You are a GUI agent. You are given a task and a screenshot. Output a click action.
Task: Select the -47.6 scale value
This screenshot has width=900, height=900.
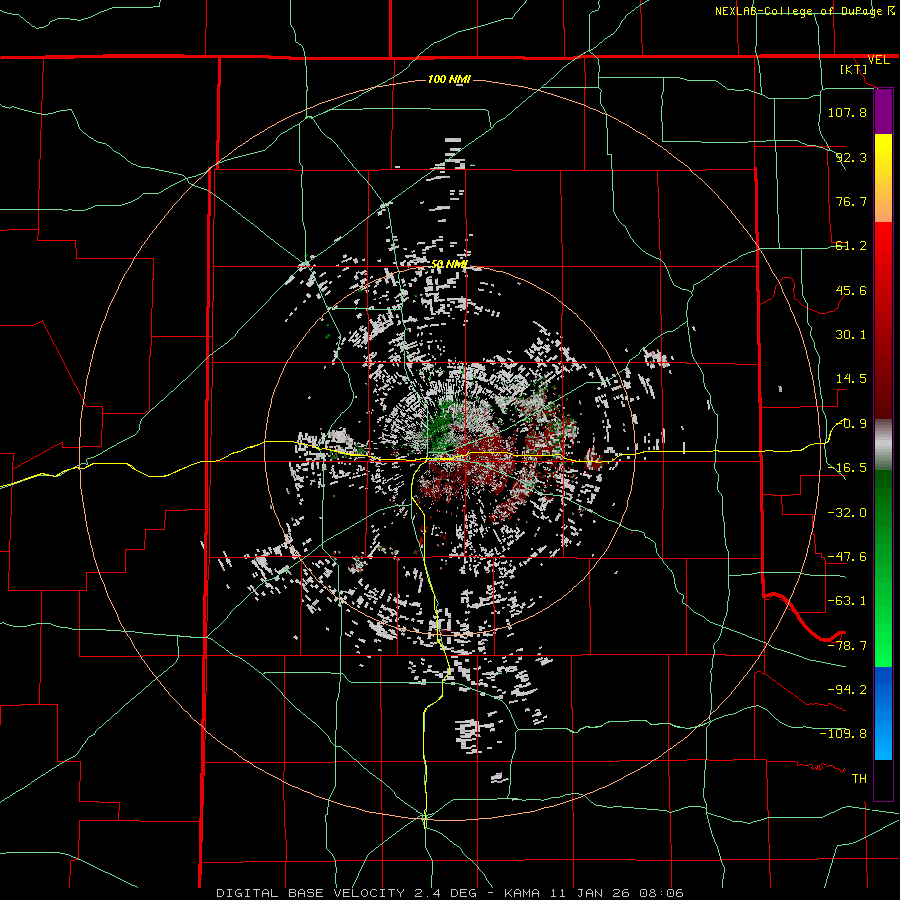847,556
